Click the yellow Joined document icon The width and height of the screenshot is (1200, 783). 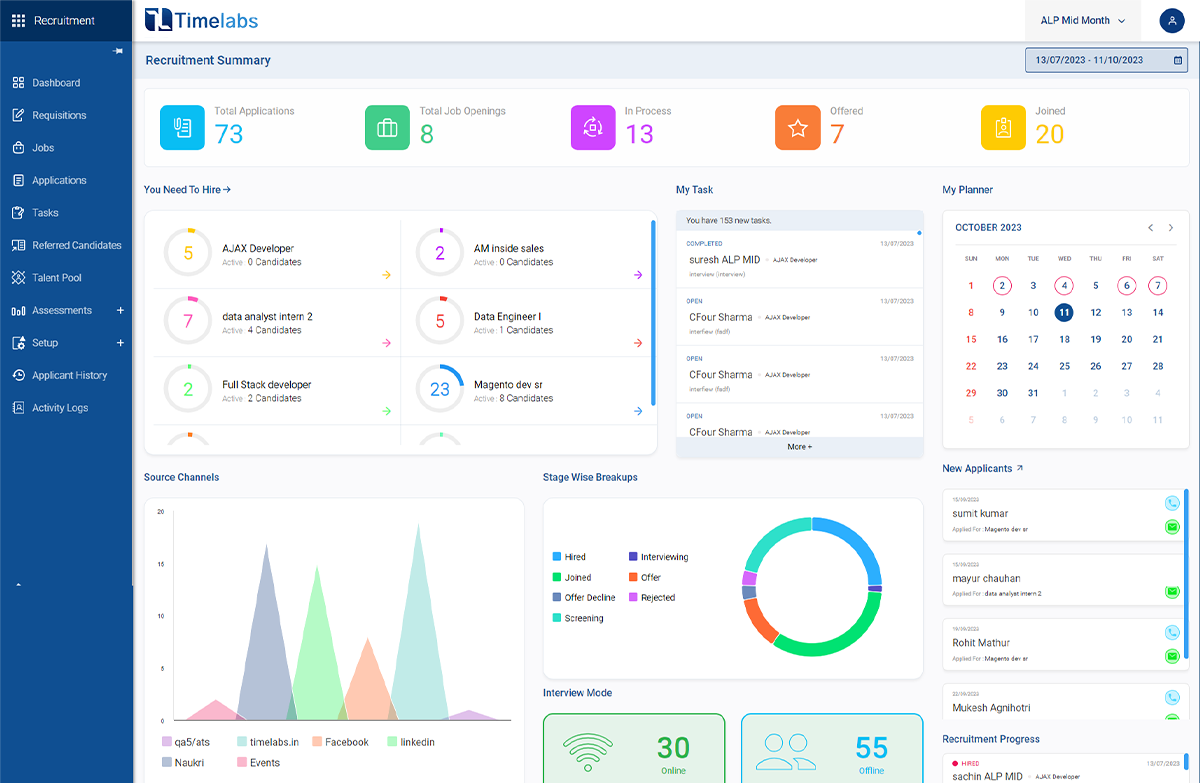1003,127
